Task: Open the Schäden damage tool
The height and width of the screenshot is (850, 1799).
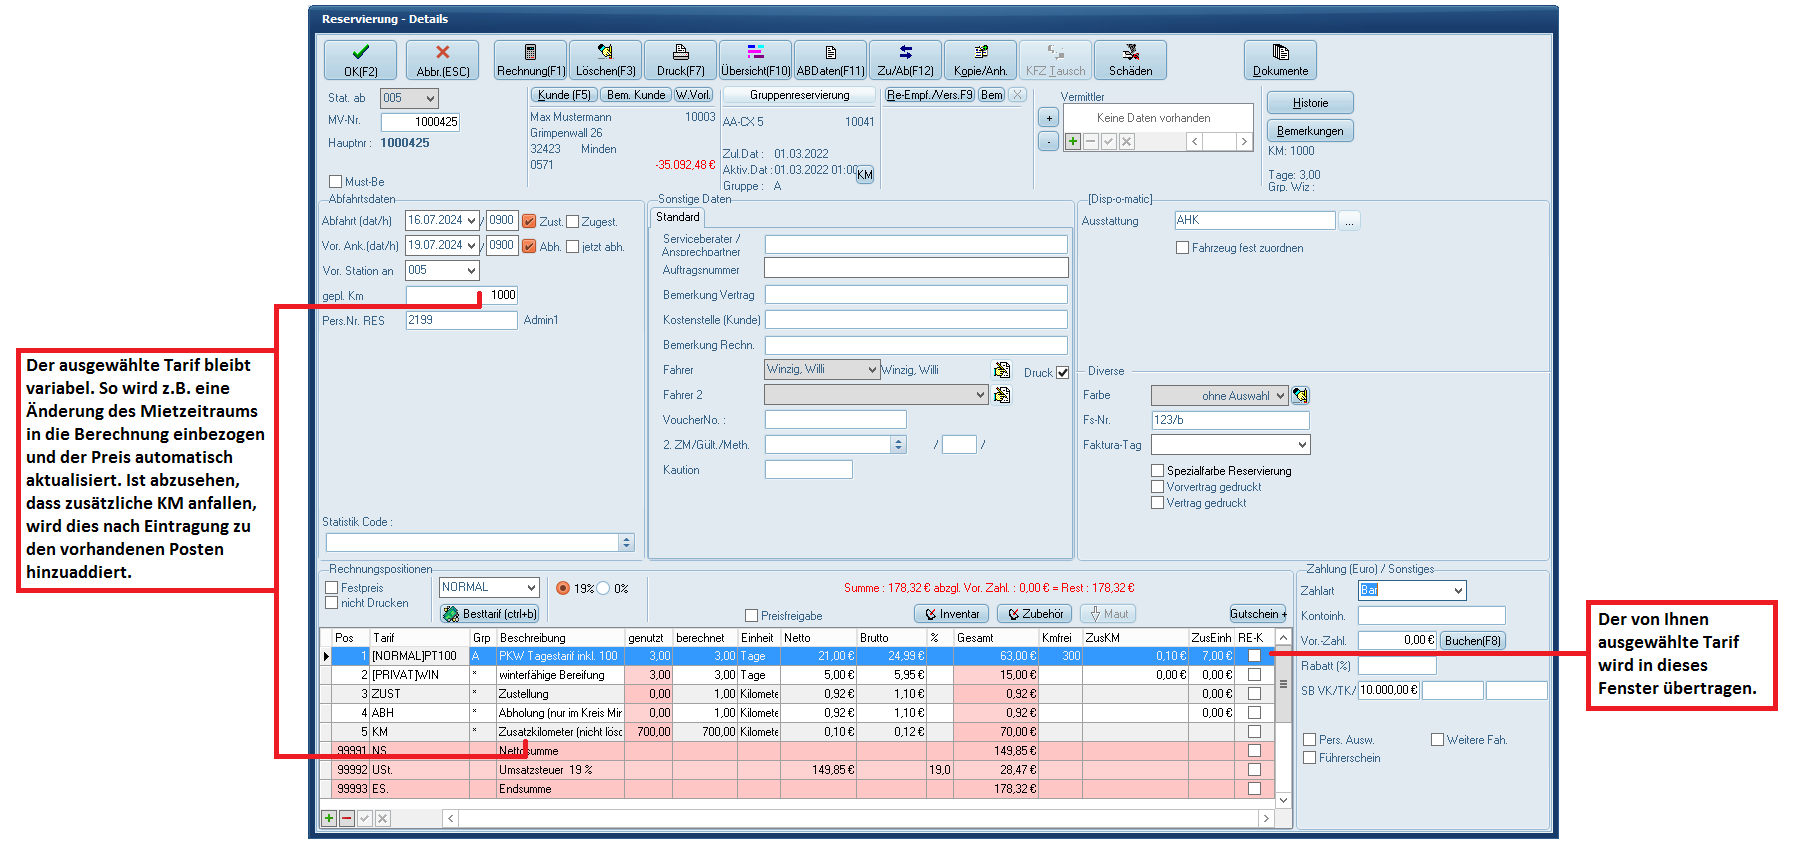Action: tap(1130, 60)
